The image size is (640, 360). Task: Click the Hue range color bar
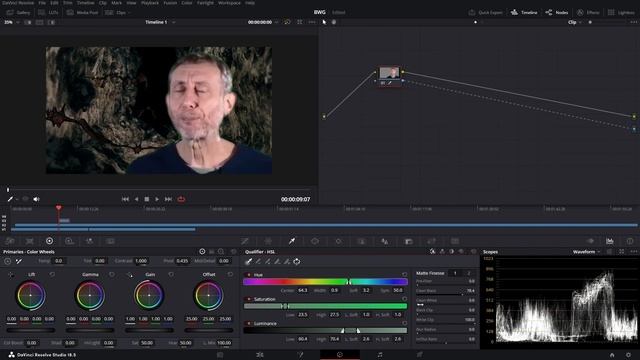325,282
